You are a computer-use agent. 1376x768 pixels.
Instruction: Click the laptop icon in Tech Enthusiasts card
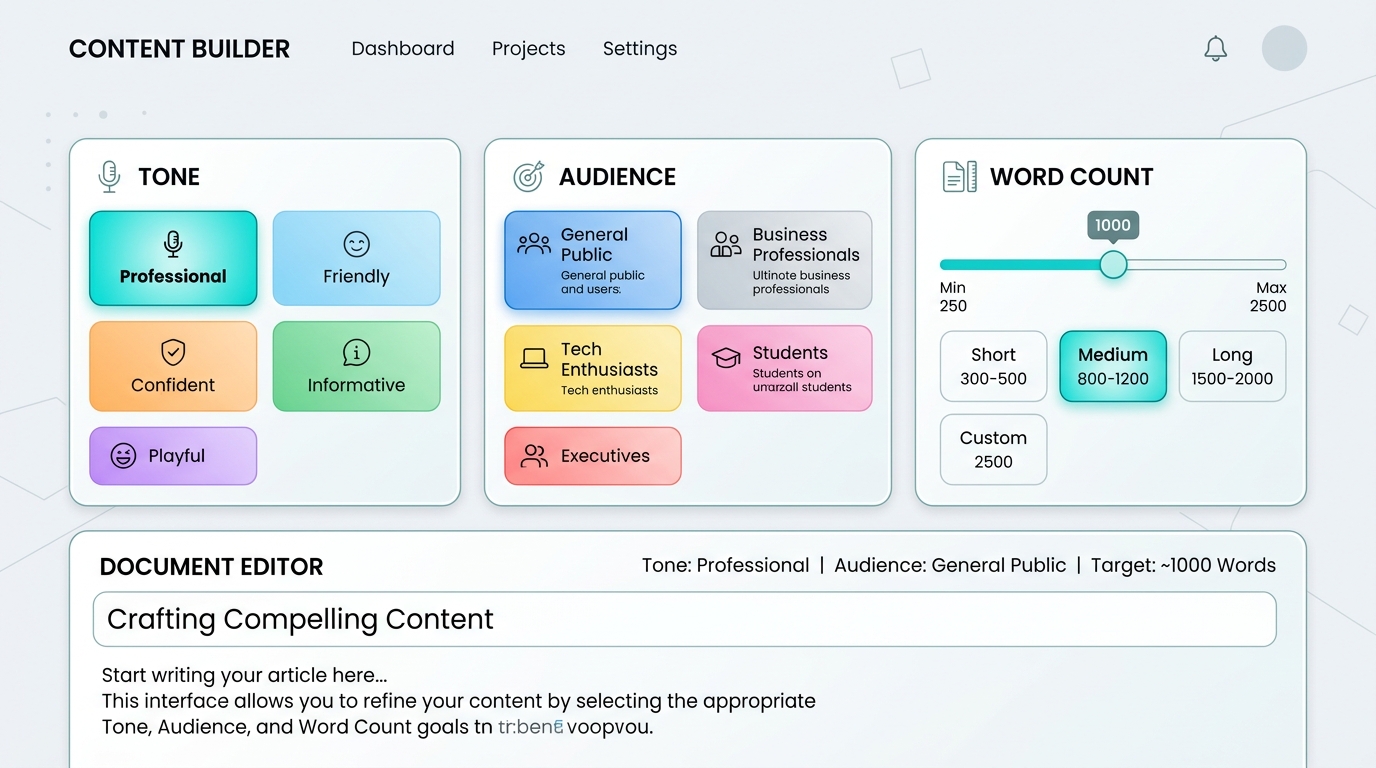[x=534, y=358]
